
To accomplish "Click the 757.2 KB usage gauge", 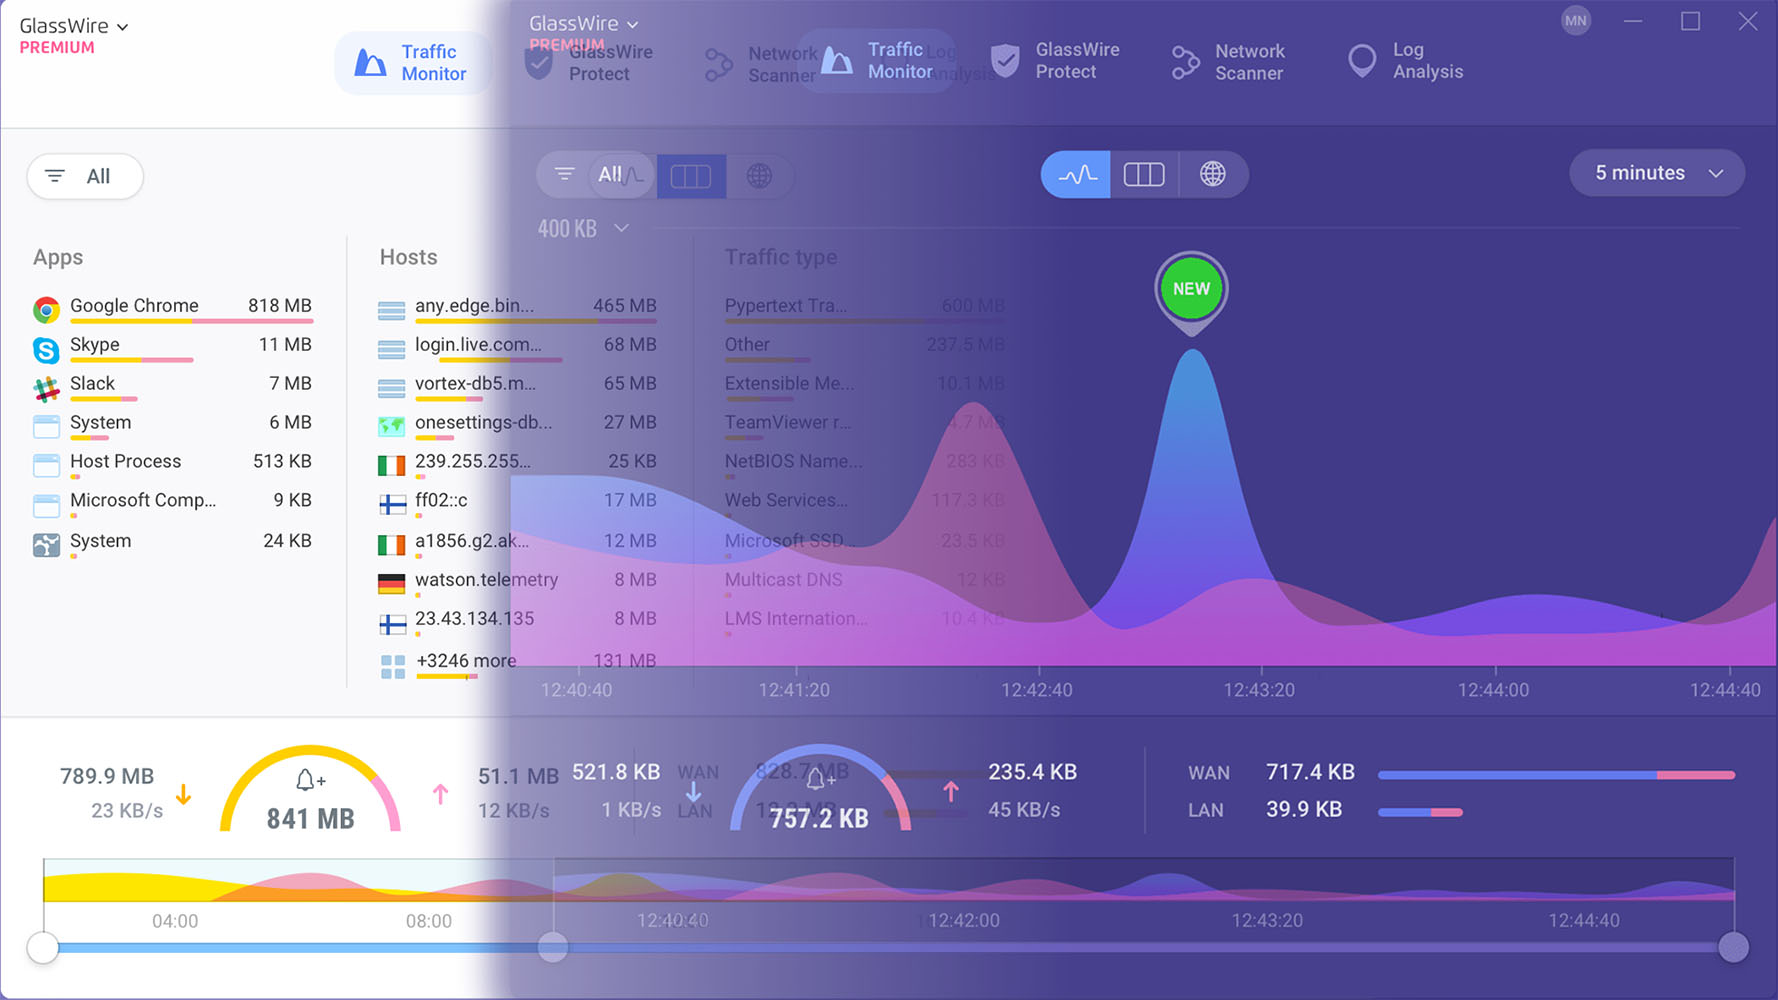I will 820,788.
